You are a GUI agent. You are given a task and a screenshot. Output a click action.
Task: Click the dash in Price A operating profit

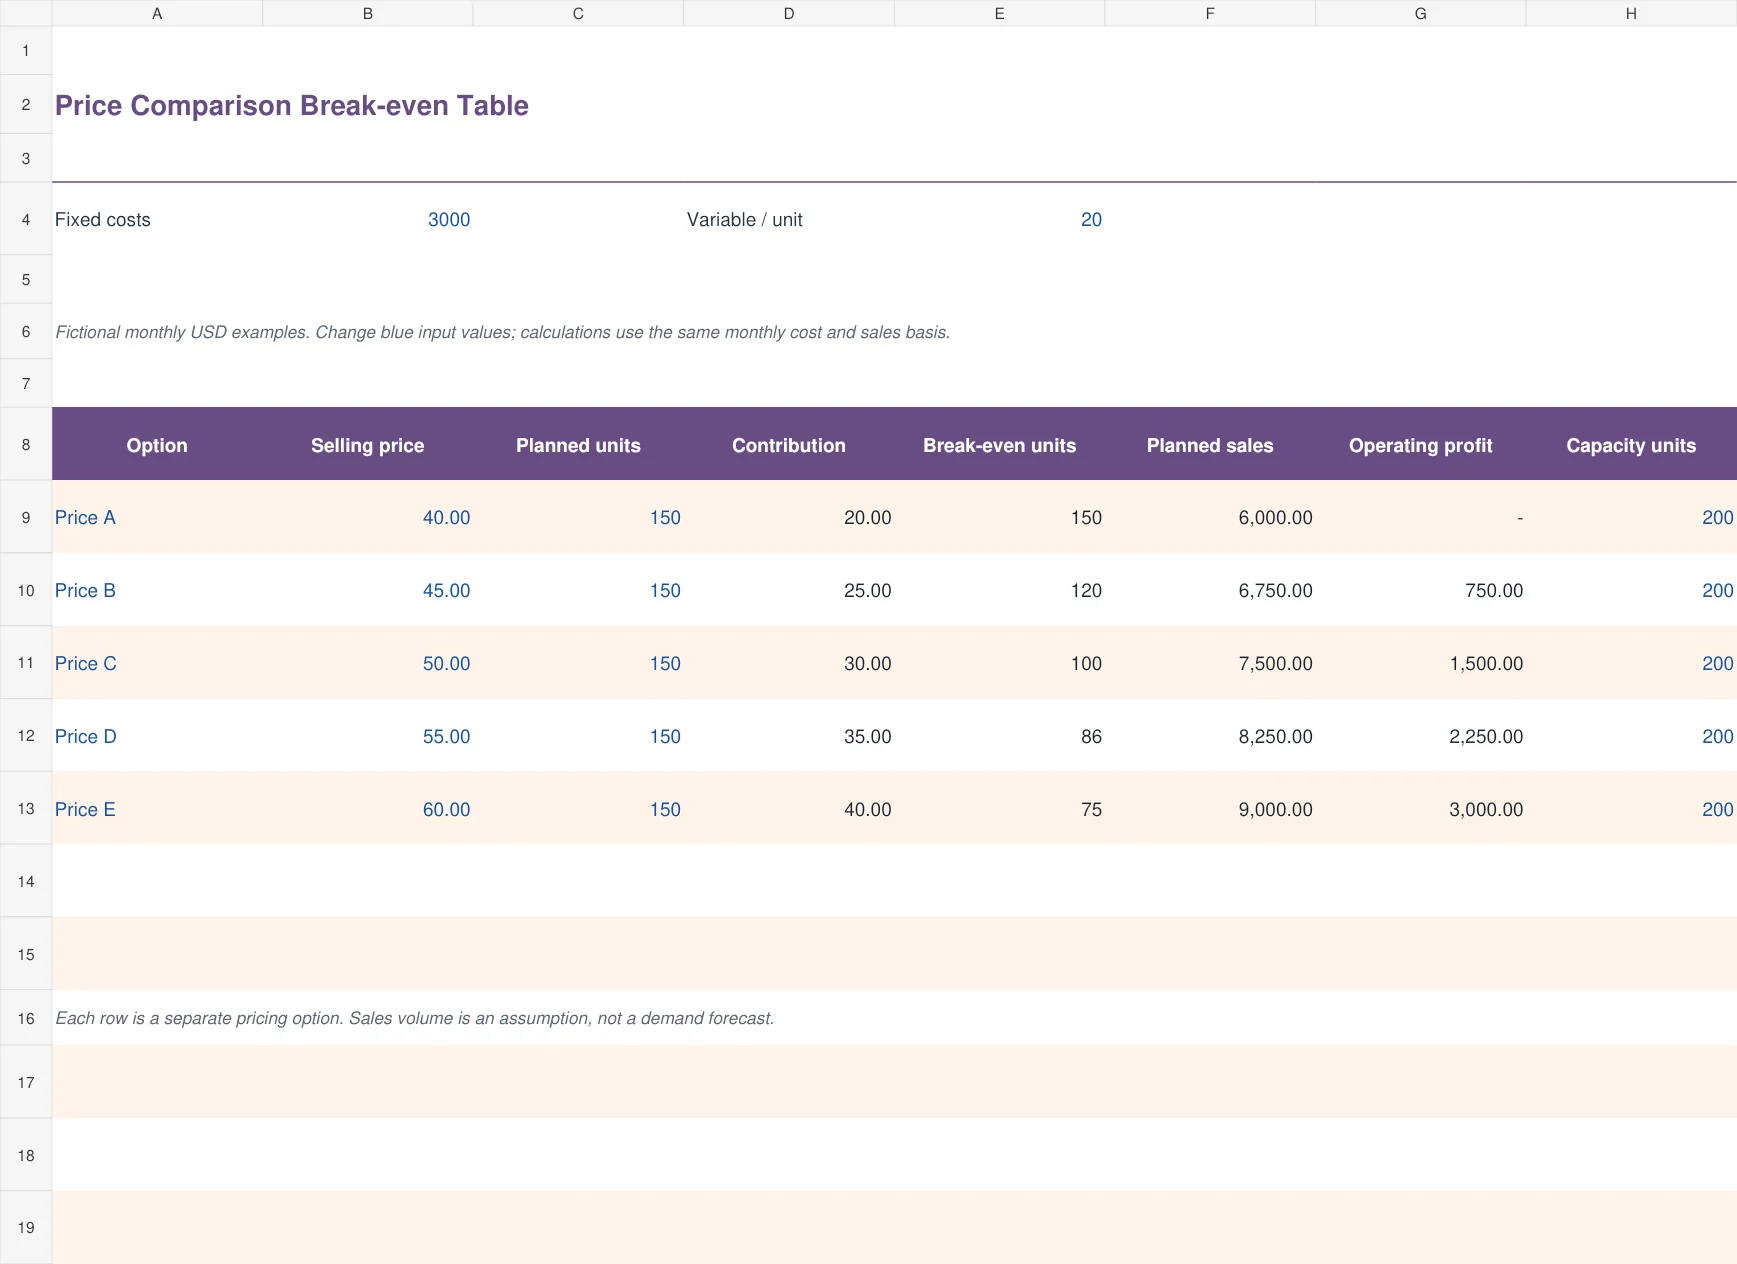pos(1520,518)
